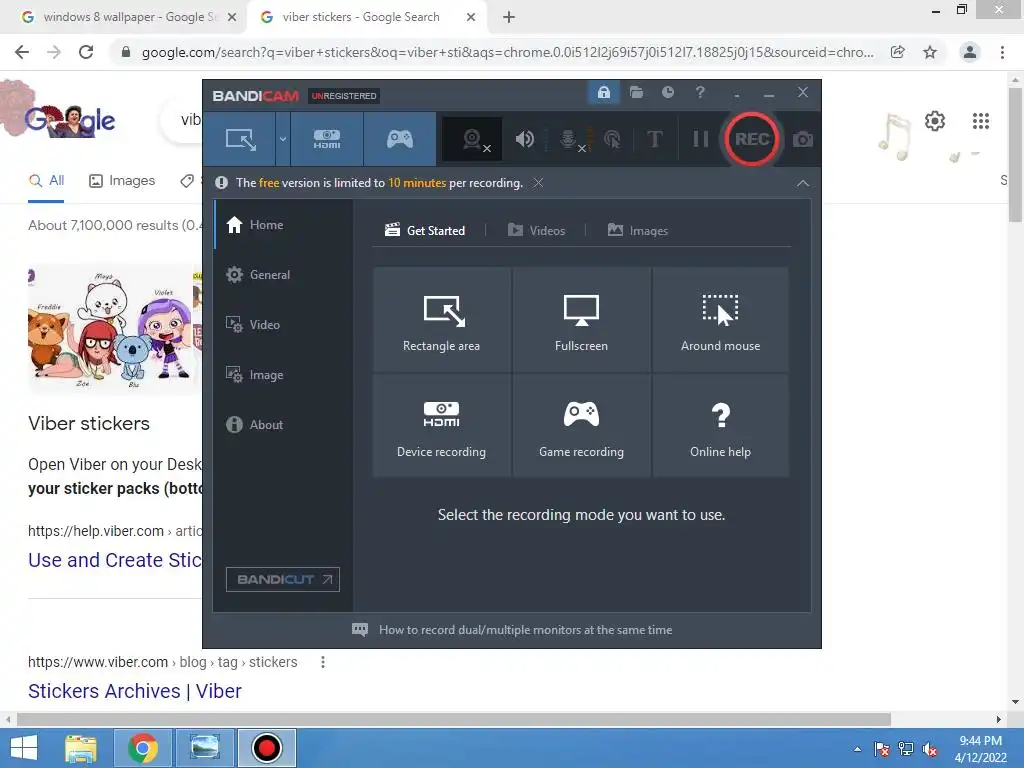Screen dimensions: 1024x768
Task: Choose the Fullscreen recording tile
Action: [x=581, y=320]
